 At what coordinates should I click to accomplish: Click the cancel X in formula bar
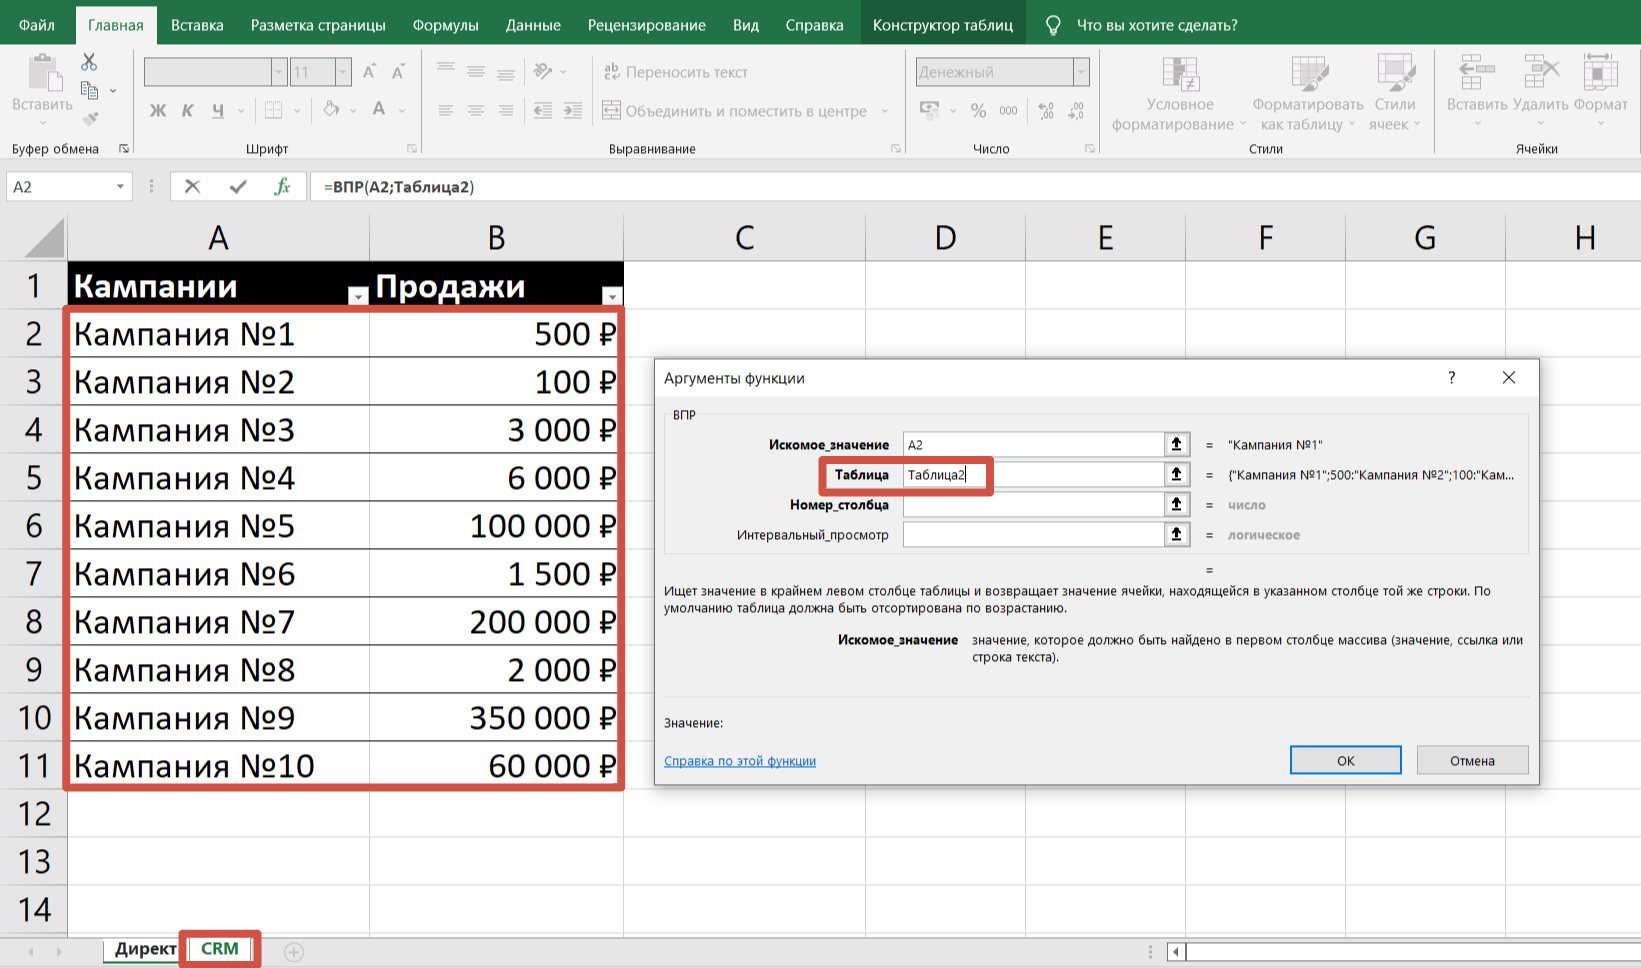193,186
